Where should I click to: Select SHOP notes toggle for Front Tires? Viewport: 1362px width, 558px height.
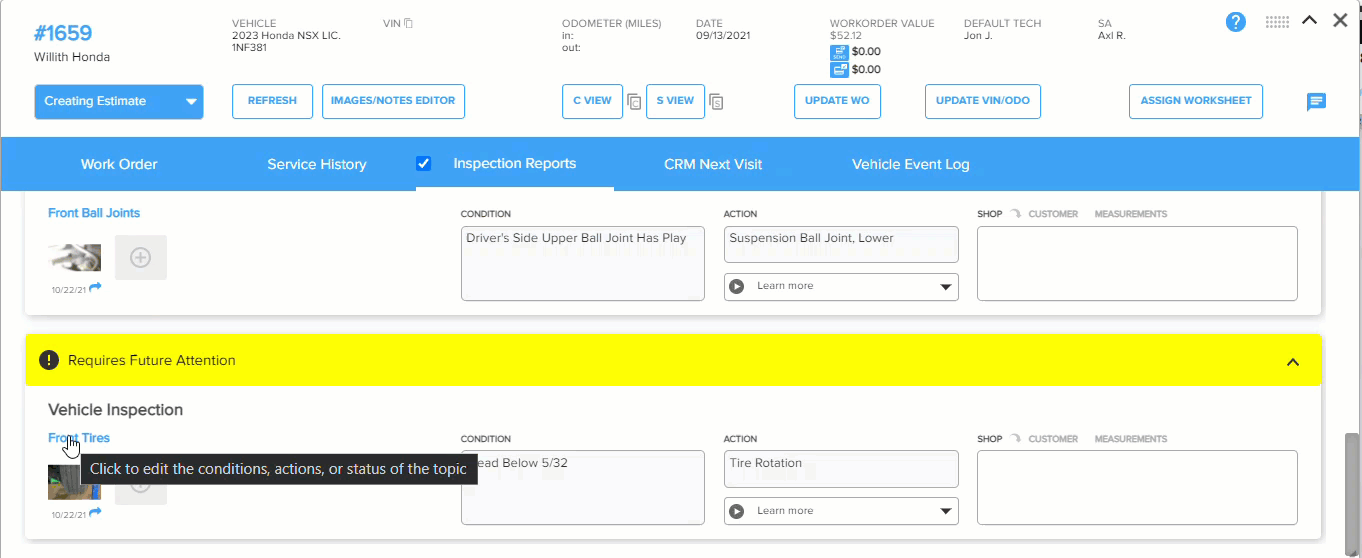click(x=990, y=439)
